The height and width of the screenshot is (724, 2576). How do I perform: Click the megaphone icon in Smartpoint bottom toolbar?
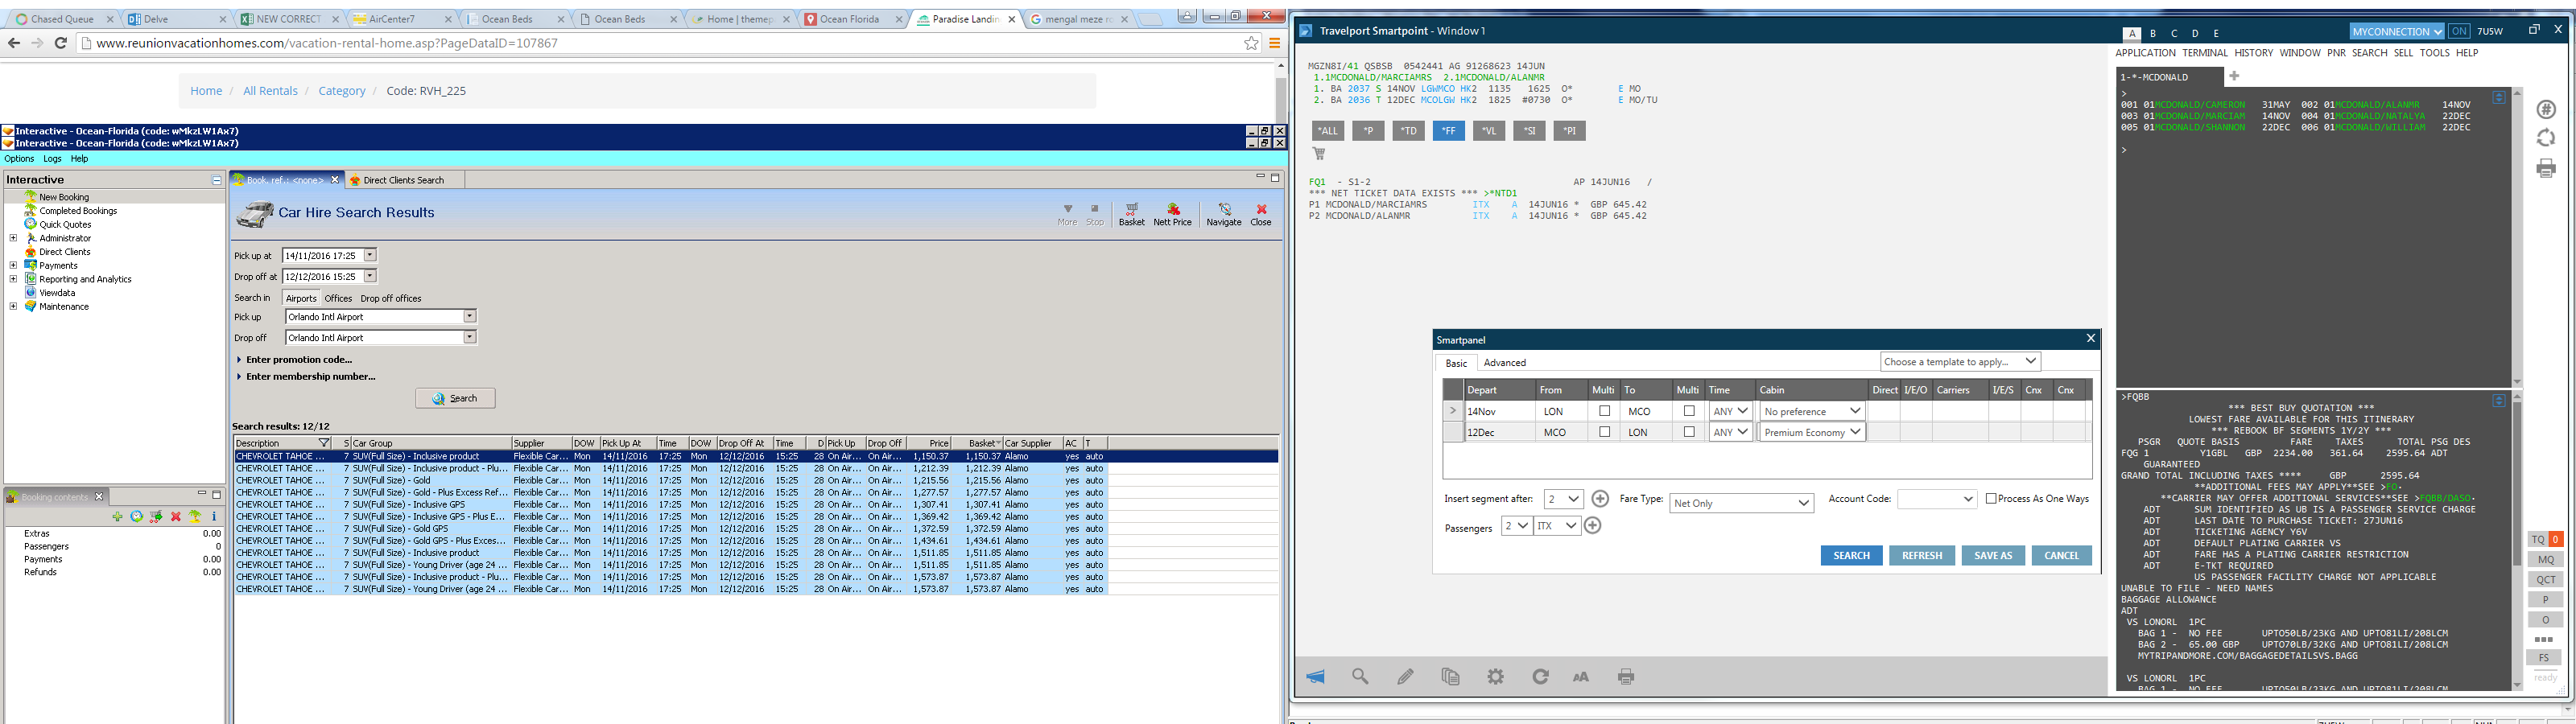coord(1316,677)
